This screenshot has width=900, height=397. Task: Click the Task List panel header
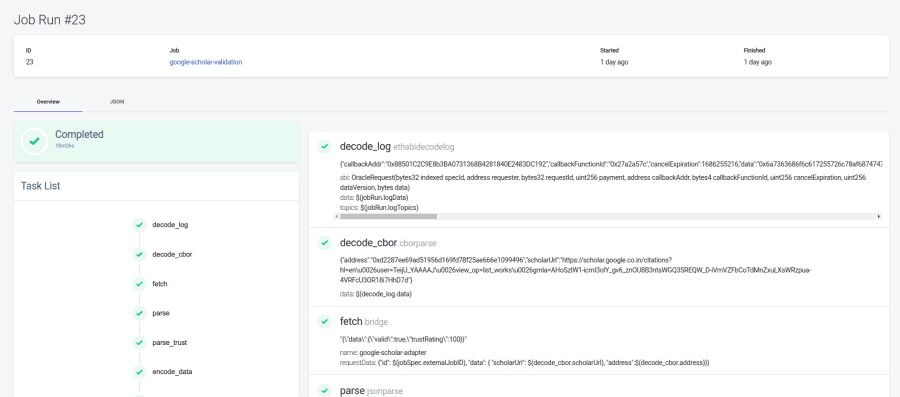(156, 186)
